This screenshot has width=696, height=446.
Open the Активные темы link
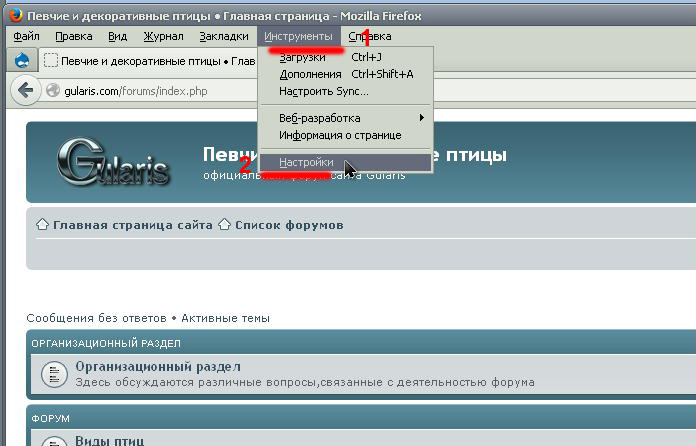tap(225, 318)
